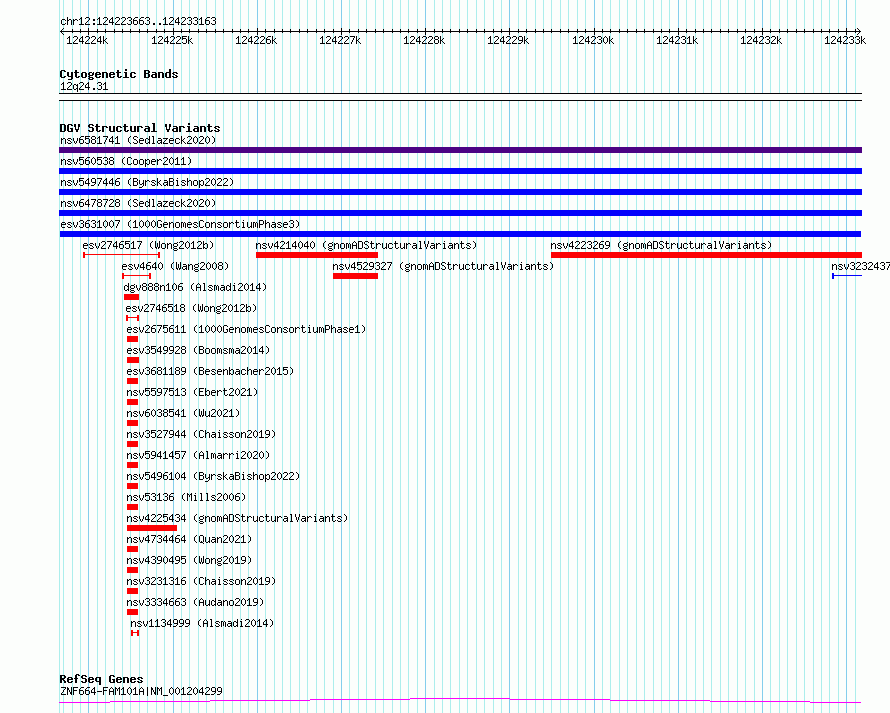
Task: Select nsv4225434 (gnomADStructuralVariants) label
Action: click(237, 518)
